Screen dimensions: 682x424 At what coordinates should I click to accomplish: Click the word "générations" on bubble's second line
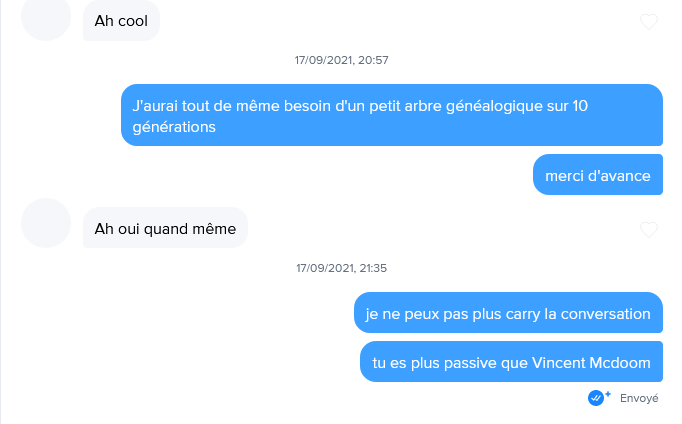tap(174, 127)
